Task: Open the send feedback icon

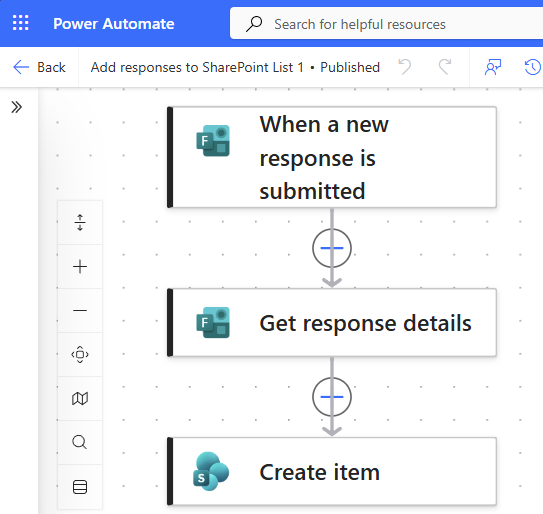Action: [x=493, y=67]
